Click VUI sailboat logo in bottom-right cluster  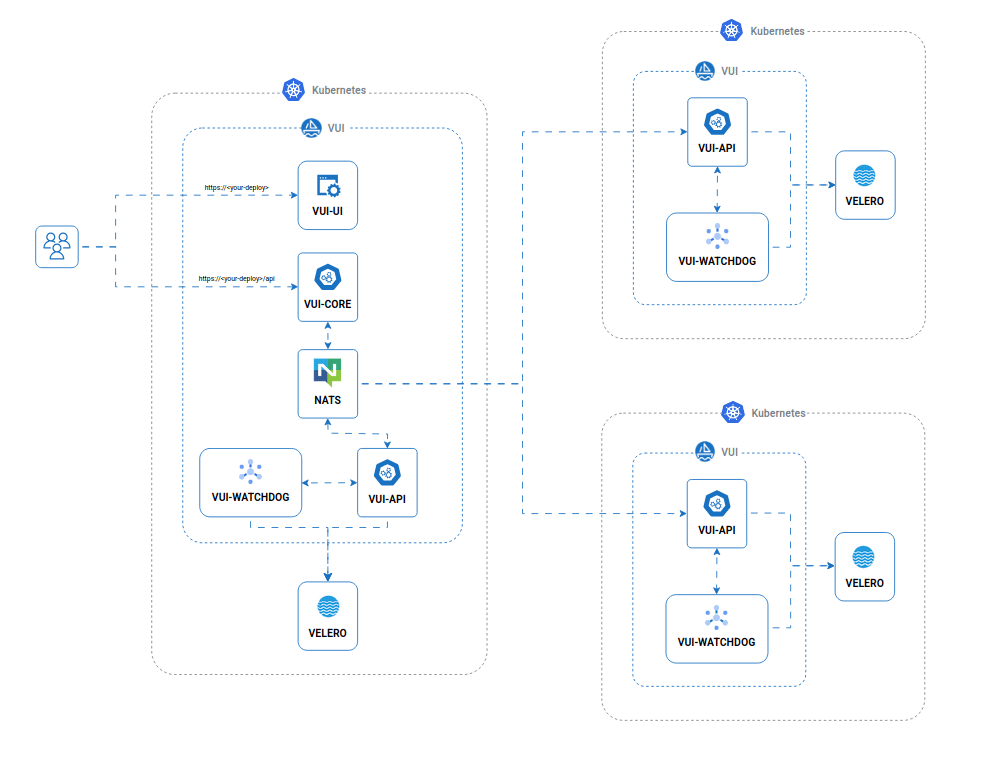click(x=705, y=451)
